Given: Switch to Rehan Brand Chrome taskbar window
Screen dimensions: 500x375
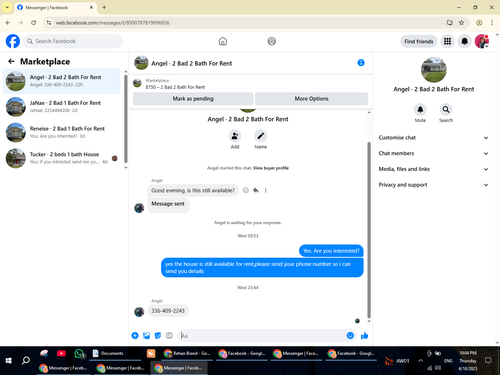Looking at the screenshot, I should (x=187, y=353).
